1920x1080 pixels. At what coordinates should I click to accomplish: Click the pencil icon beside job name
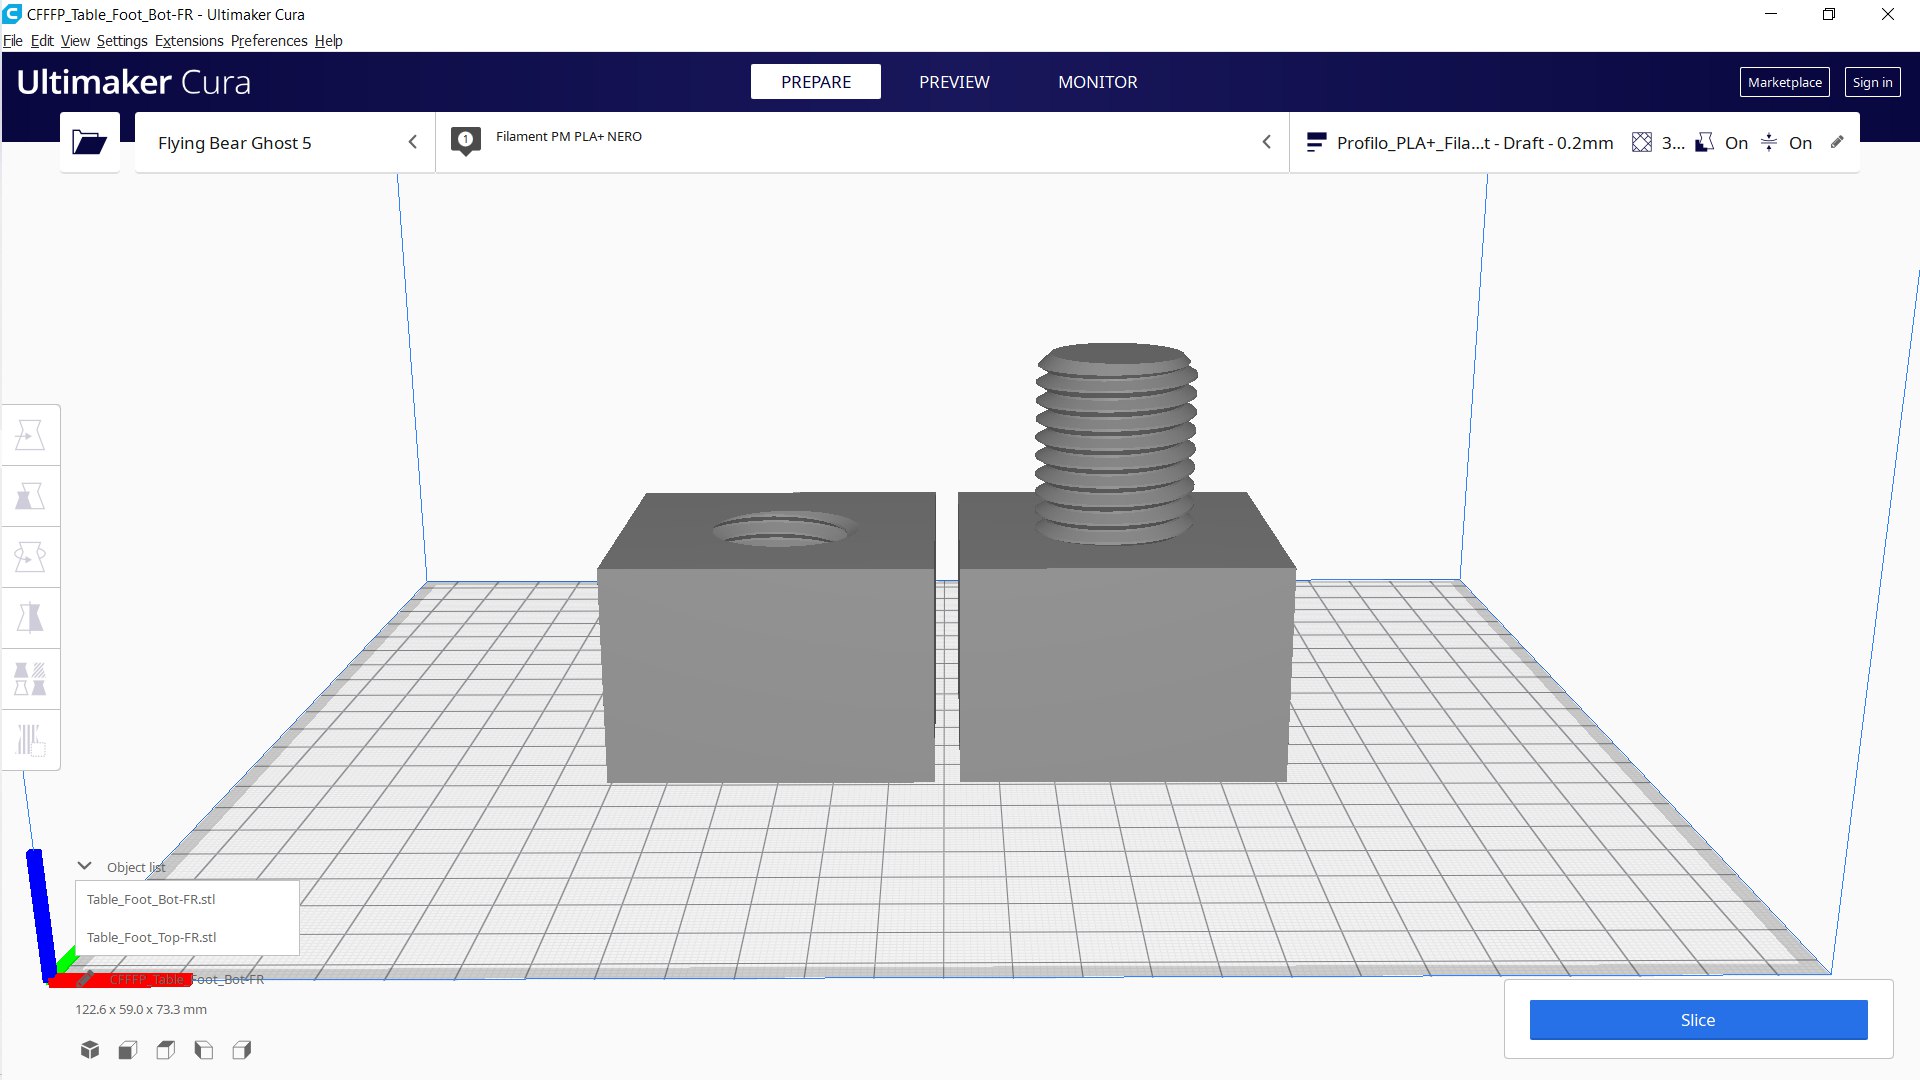click(x=86, y=979)
